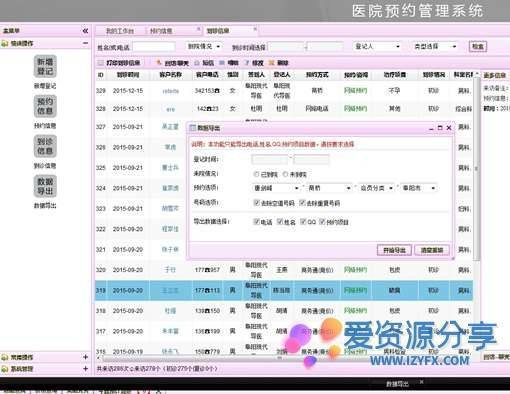Open the 商桥 dropdown in export dialog
The image size is (510, 394).
[329, 188]
